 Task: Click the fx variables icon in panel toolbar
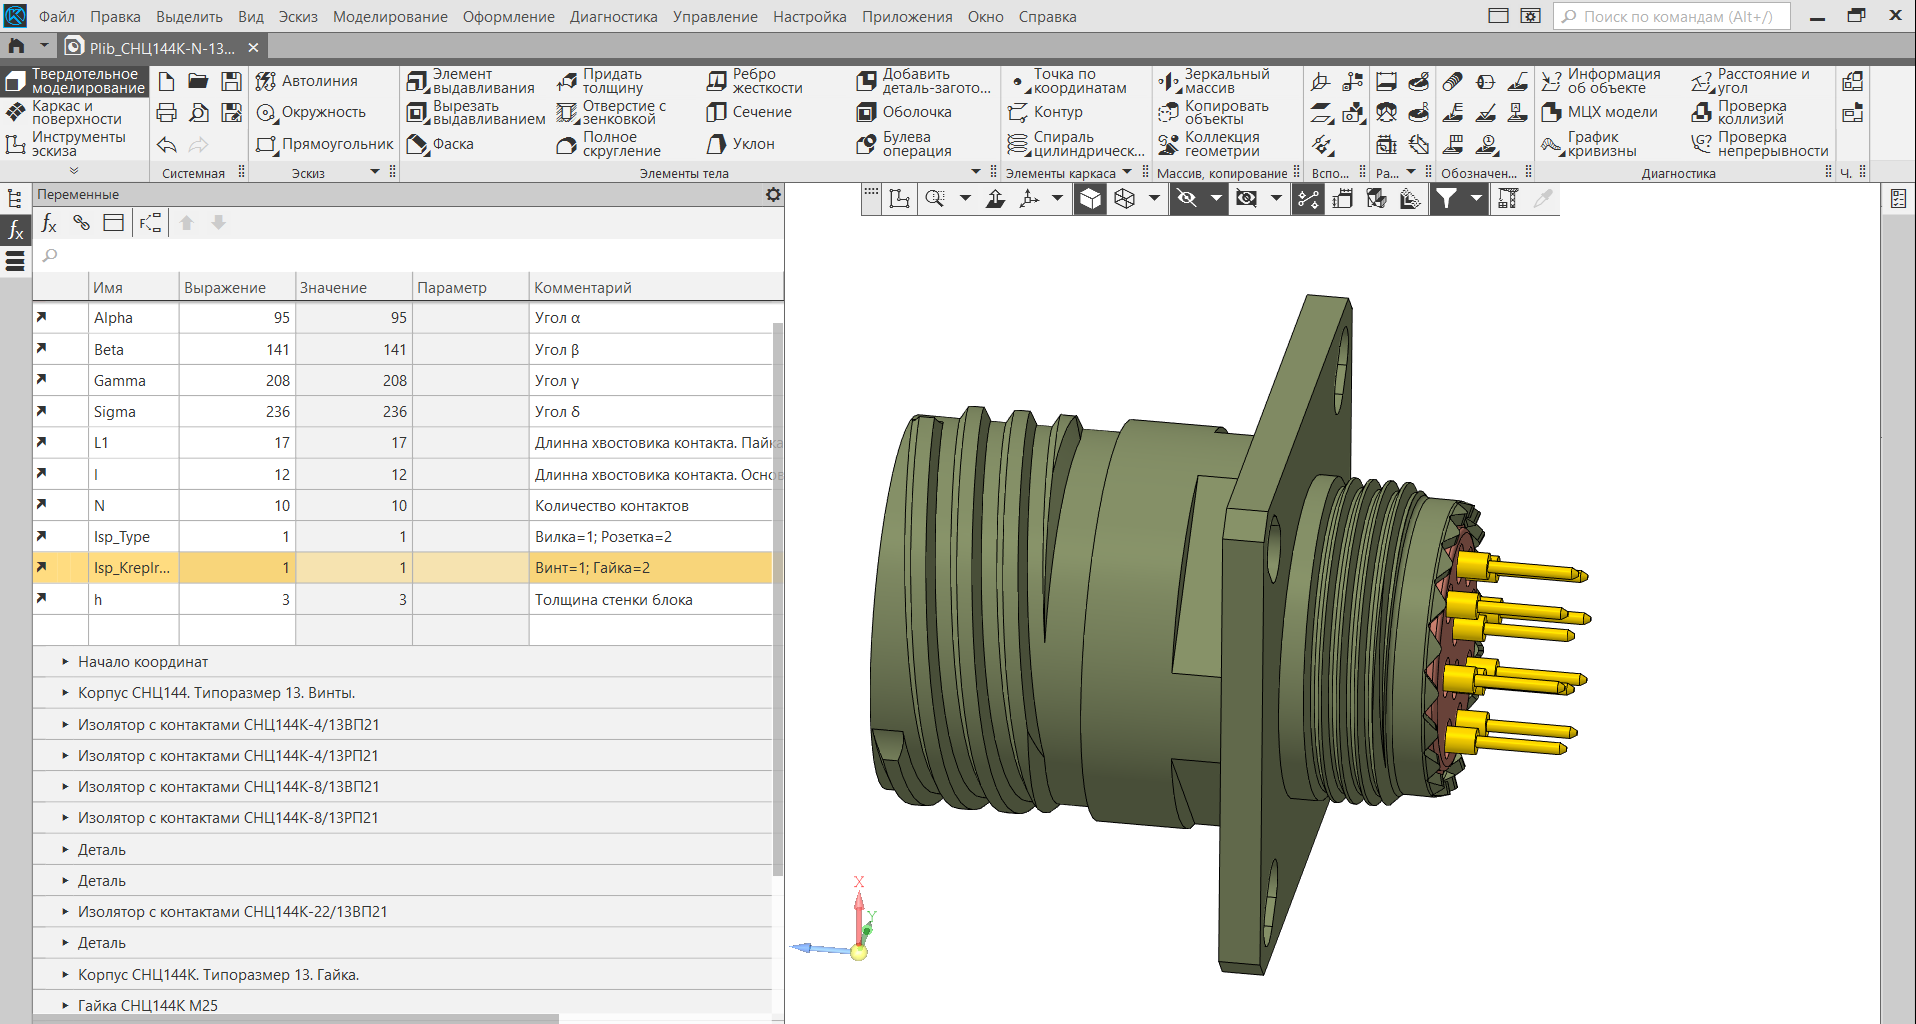[x=49, y=223]
